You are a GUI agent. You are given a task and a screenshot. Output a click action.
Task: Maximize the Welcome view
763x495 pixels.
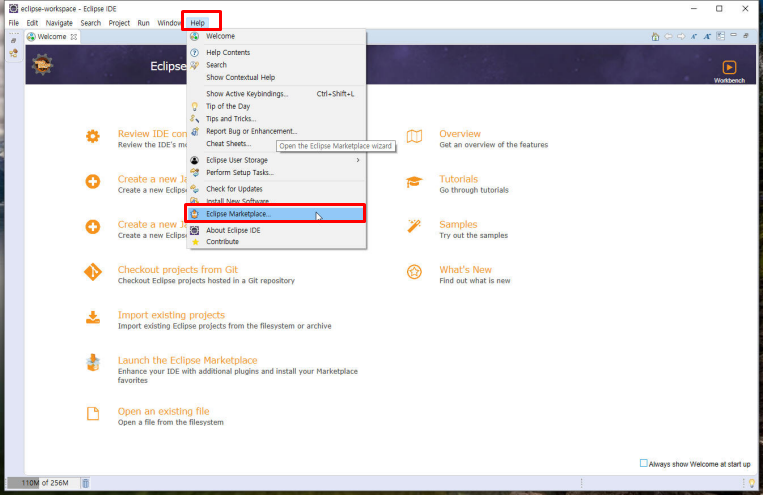click(746, 36)
